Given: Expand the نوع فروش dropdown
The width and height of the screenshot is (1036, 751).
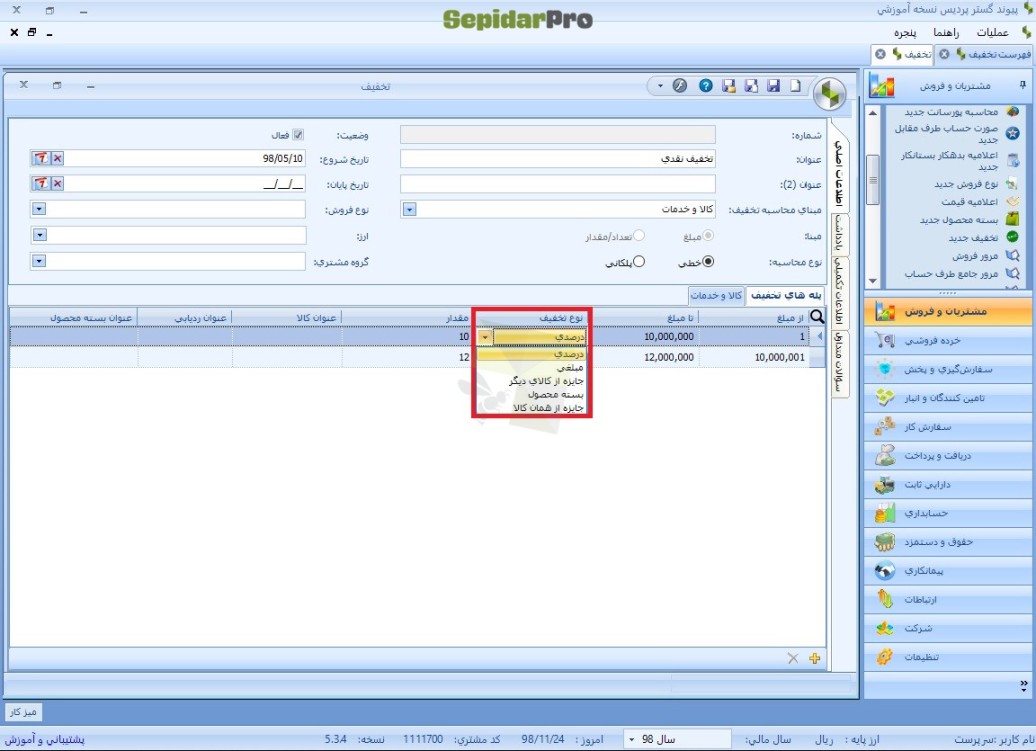Looking at the screenshot, I should pos(39,209).
